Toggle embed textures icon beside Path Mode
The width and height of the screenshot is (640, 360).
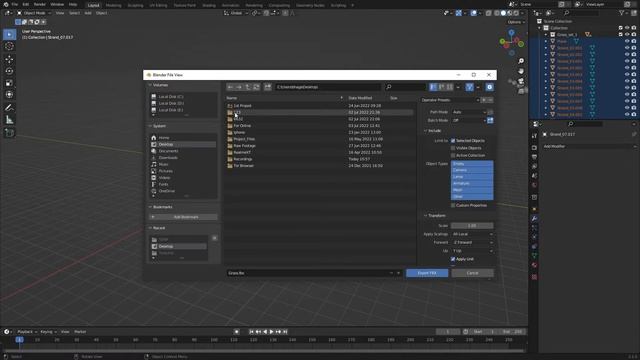490,112
